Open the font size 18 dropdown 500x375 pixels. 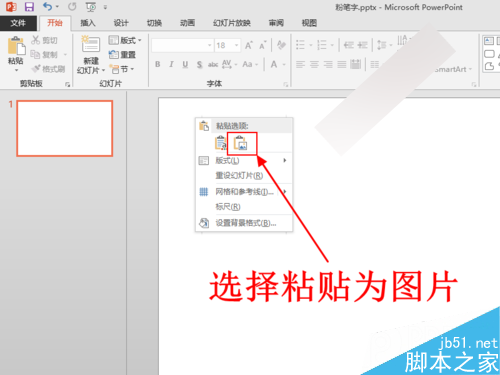pyautogui.click(x=236, y=45)
